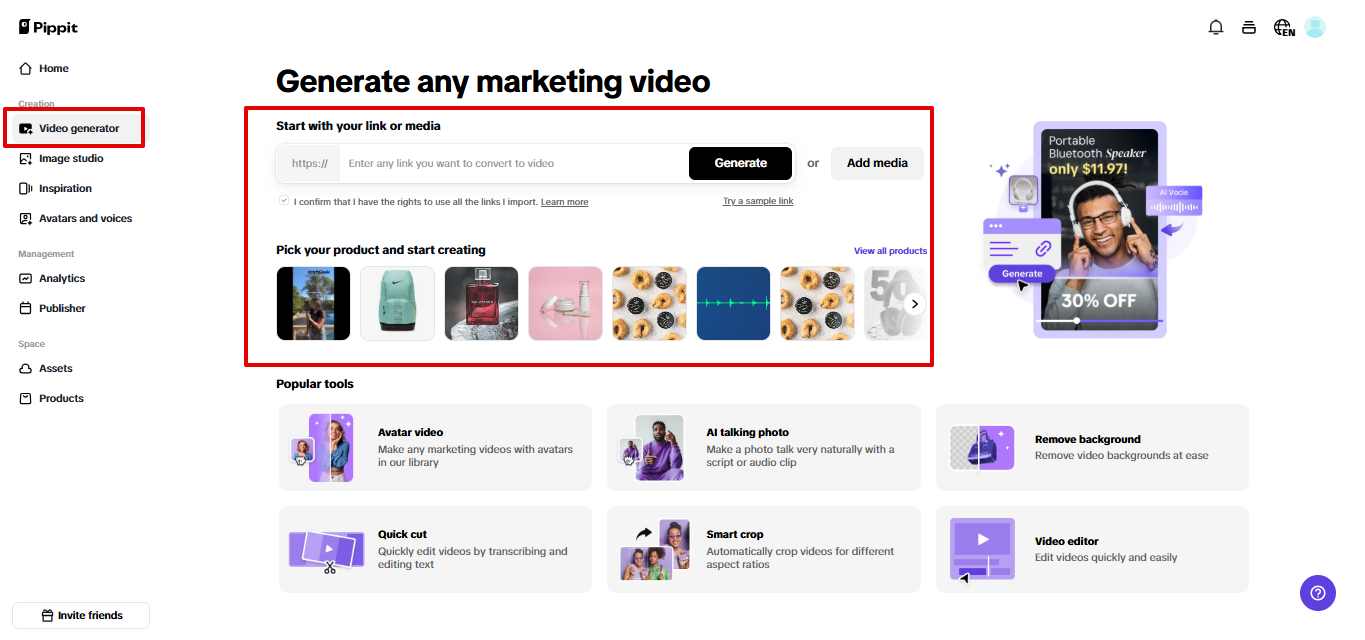The image size is (1365, 640).
Task: Open View all products
Action: [890, 251]
